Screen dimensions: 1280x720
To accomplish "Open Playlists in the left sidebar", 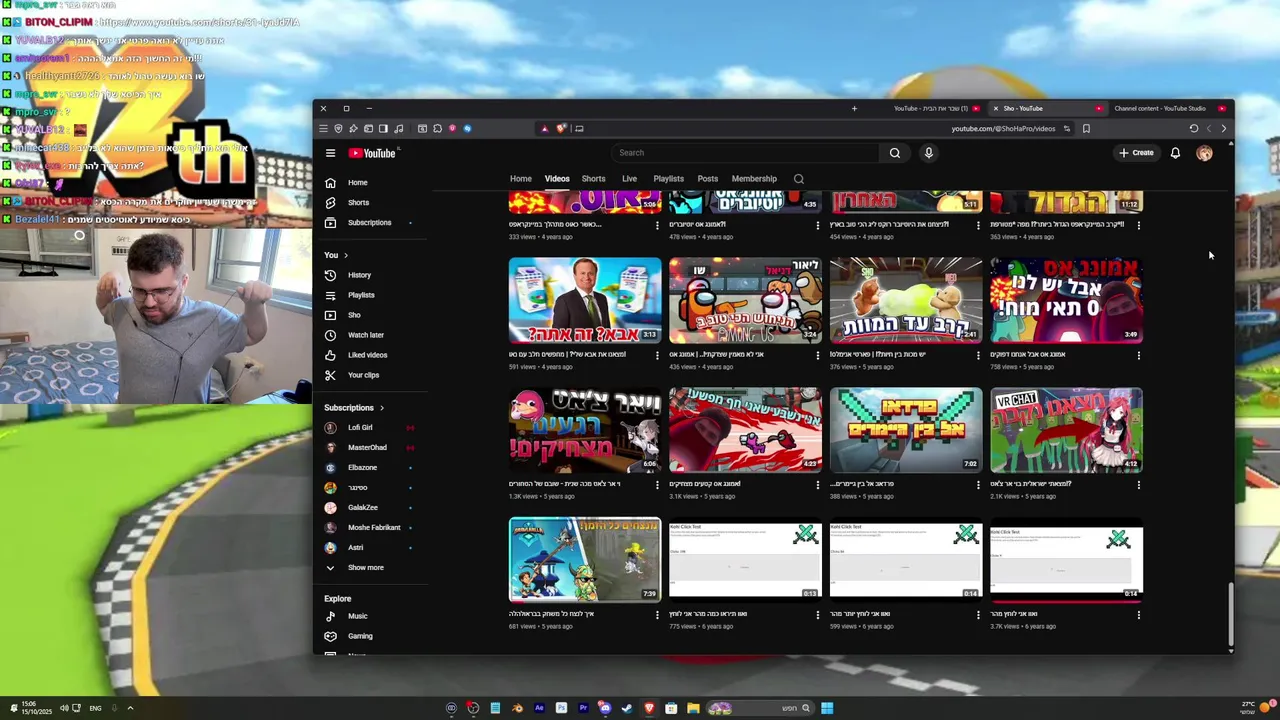I will [361, 295].
